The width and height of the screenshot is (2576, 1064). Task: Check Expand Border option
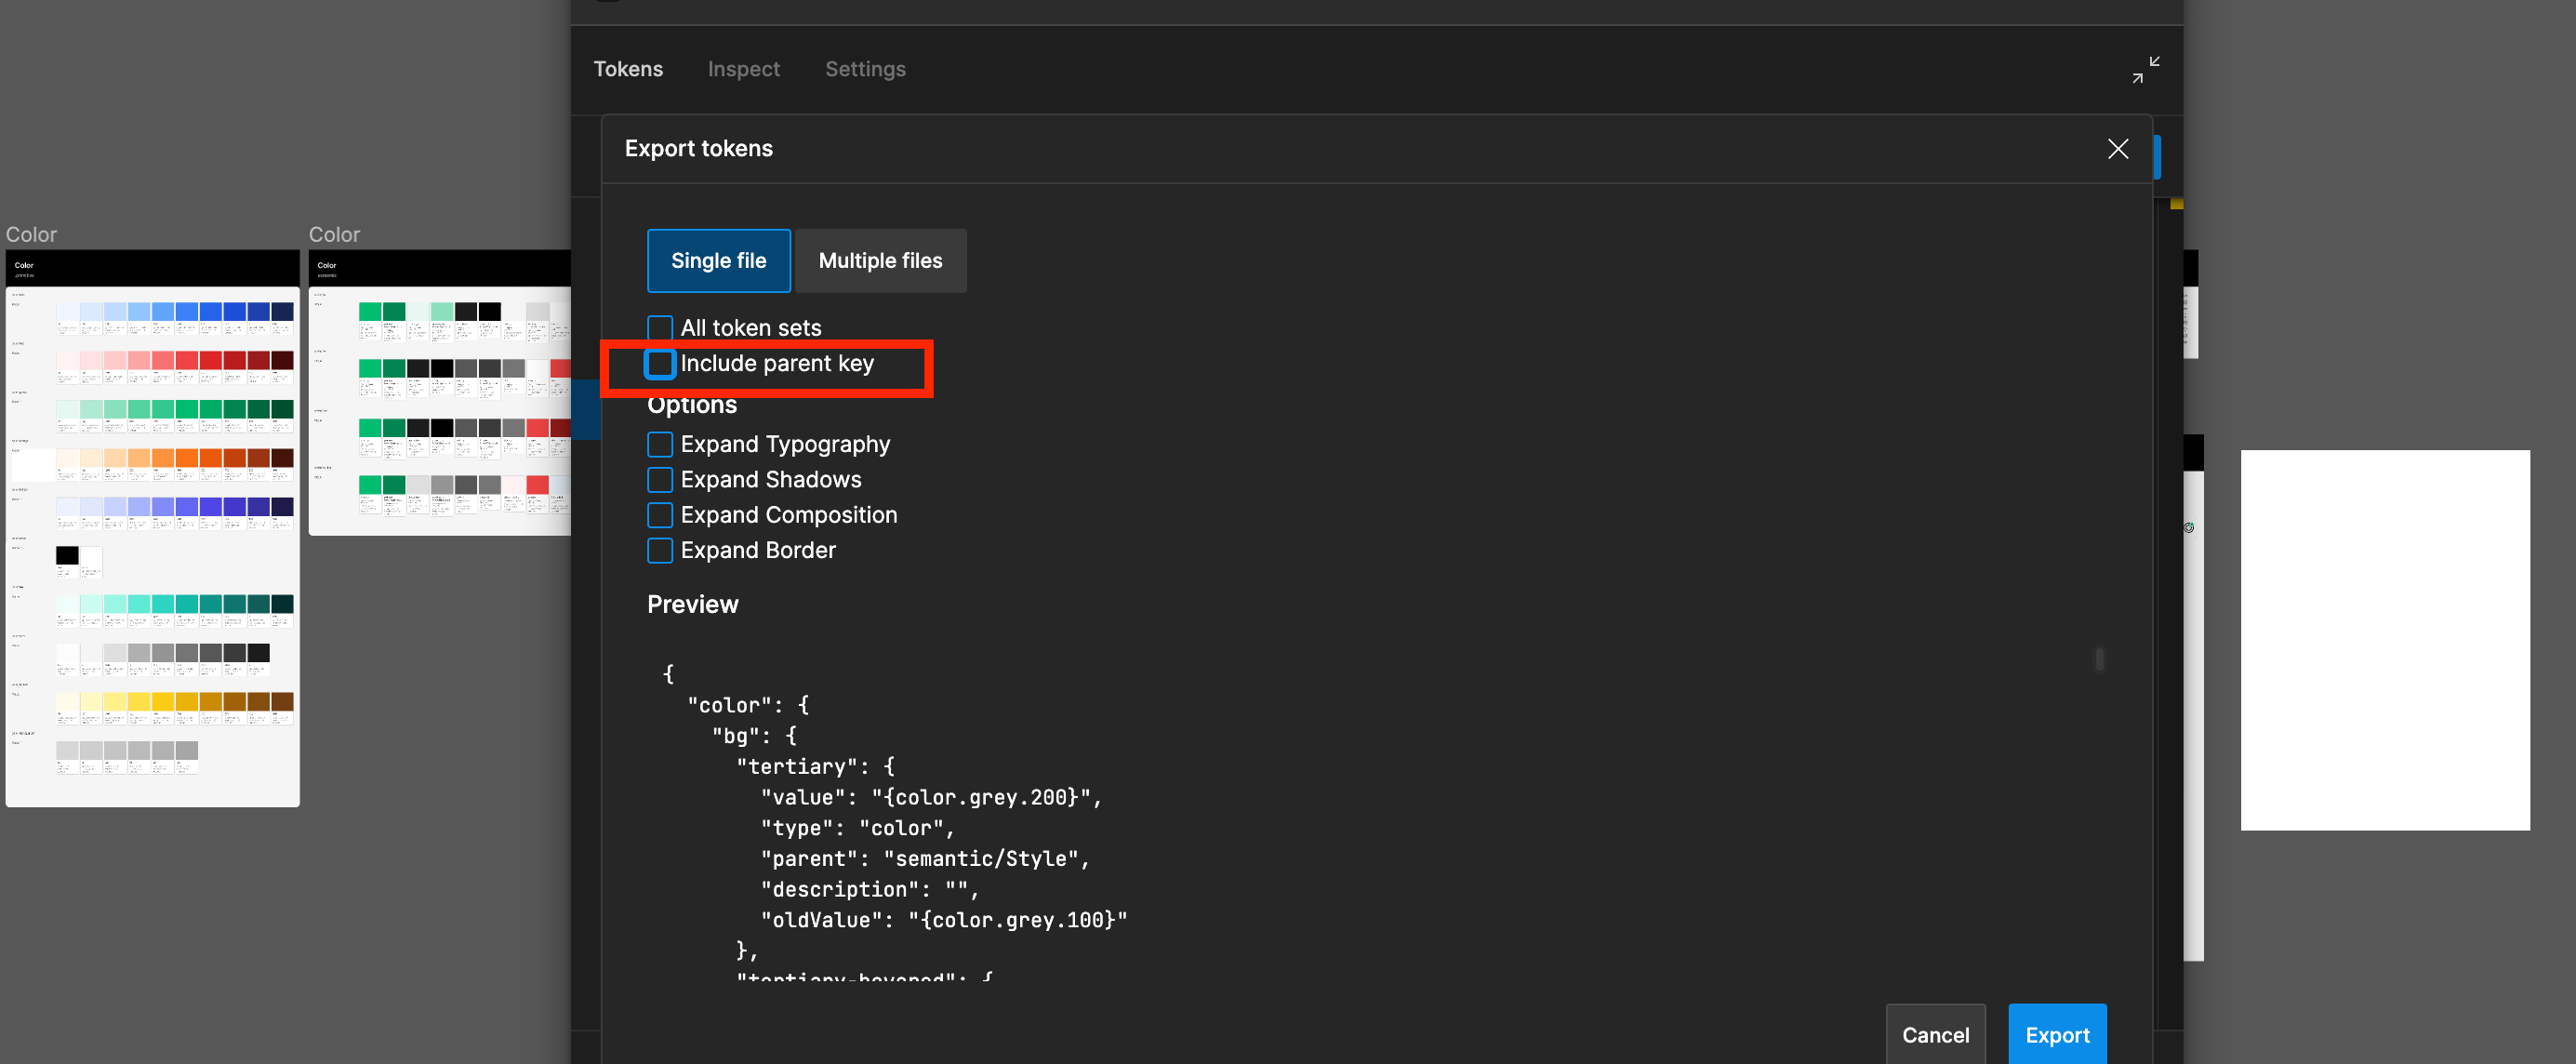tap(660, 550)
